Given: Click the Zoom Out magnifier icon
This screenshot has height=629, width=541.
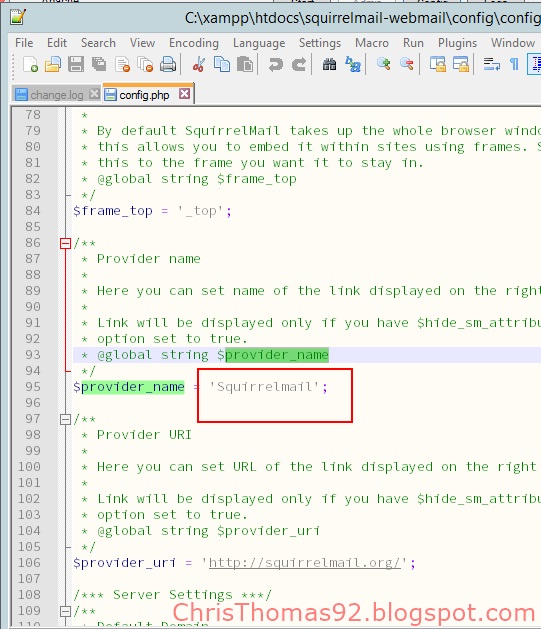Looking at the screenshot, I should [x=407, y=64].
